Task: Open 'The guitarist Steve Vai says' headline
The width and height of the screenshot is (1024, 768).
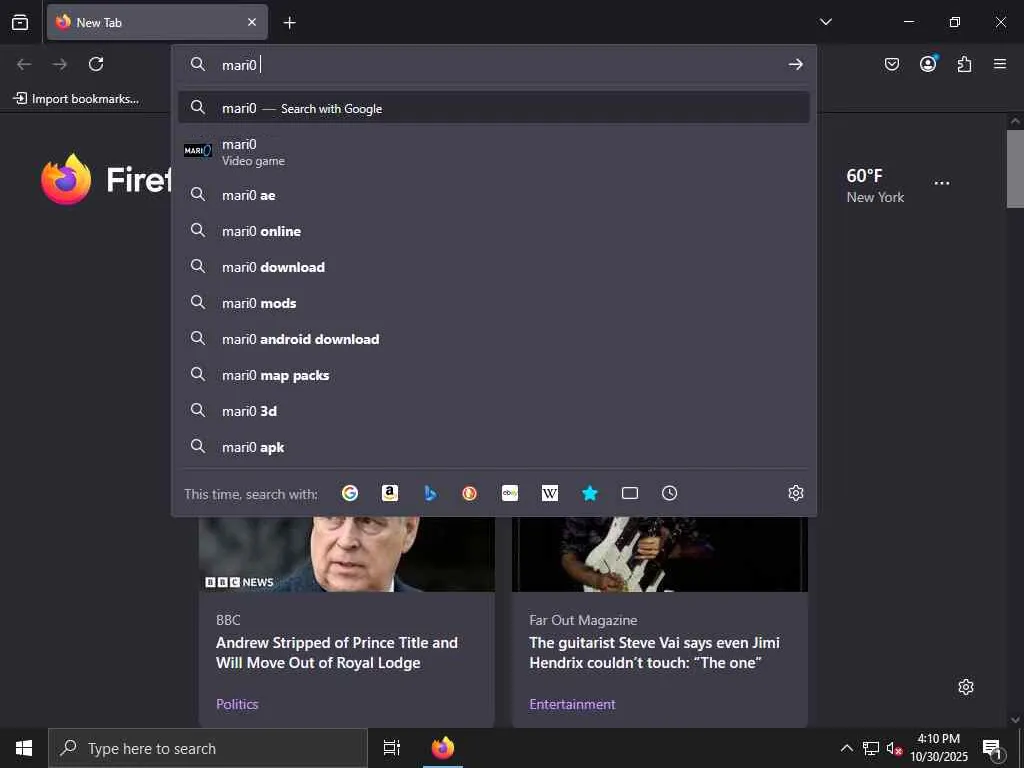Action: click(x=654, y=652)
